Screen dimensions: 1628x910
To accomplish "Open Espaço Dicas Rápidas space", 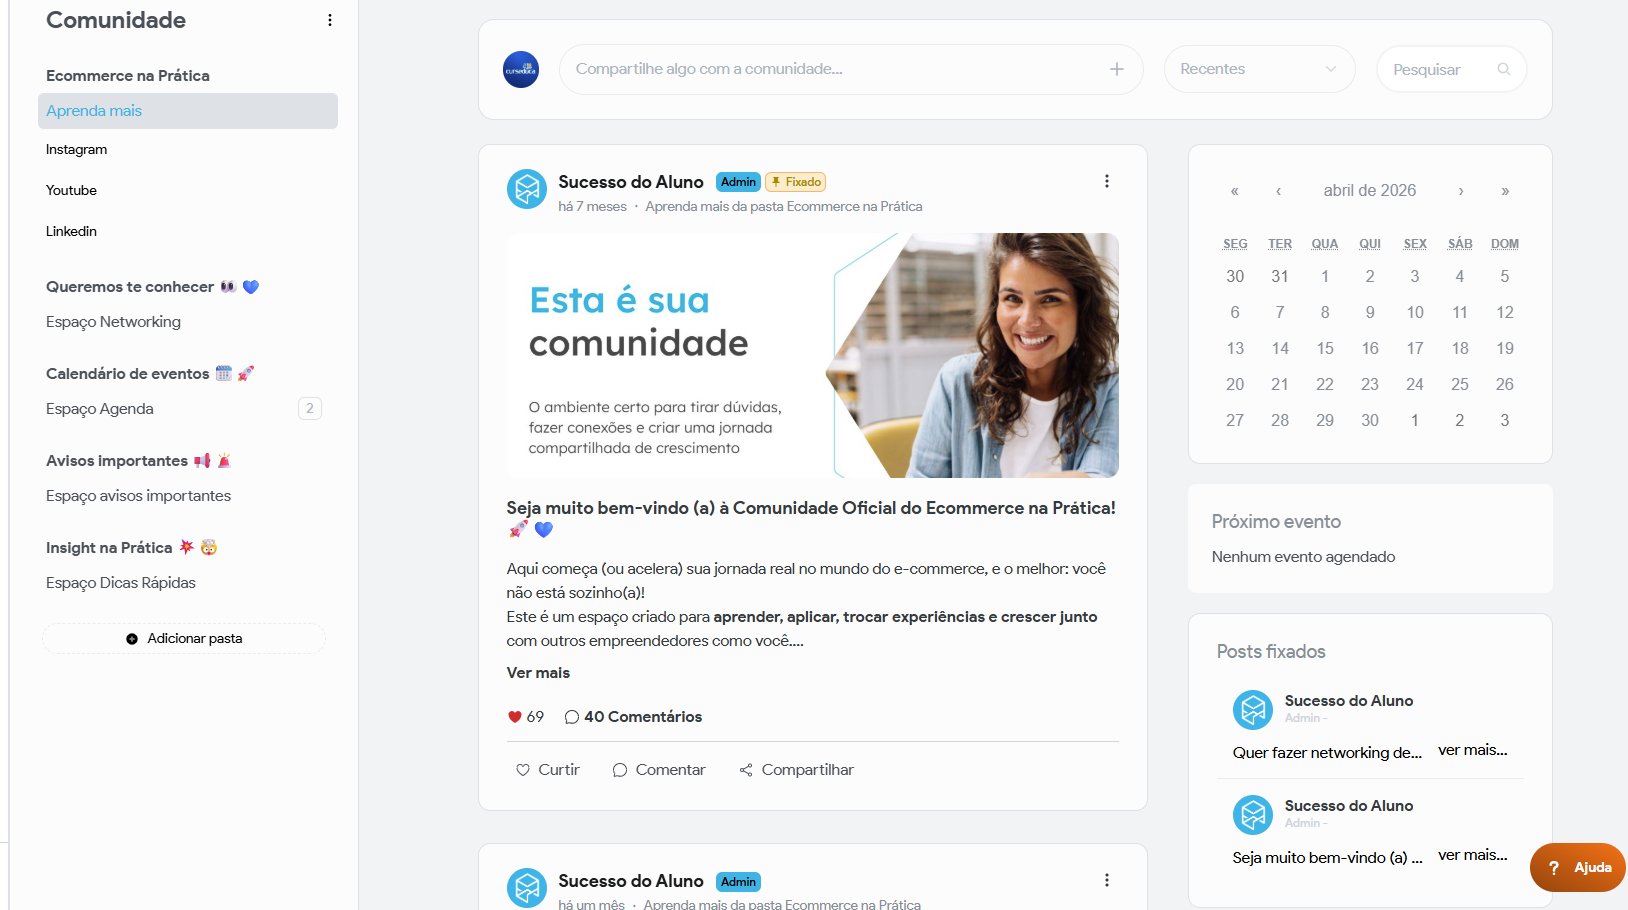I will pyautogui.click(x=121, y=583).
